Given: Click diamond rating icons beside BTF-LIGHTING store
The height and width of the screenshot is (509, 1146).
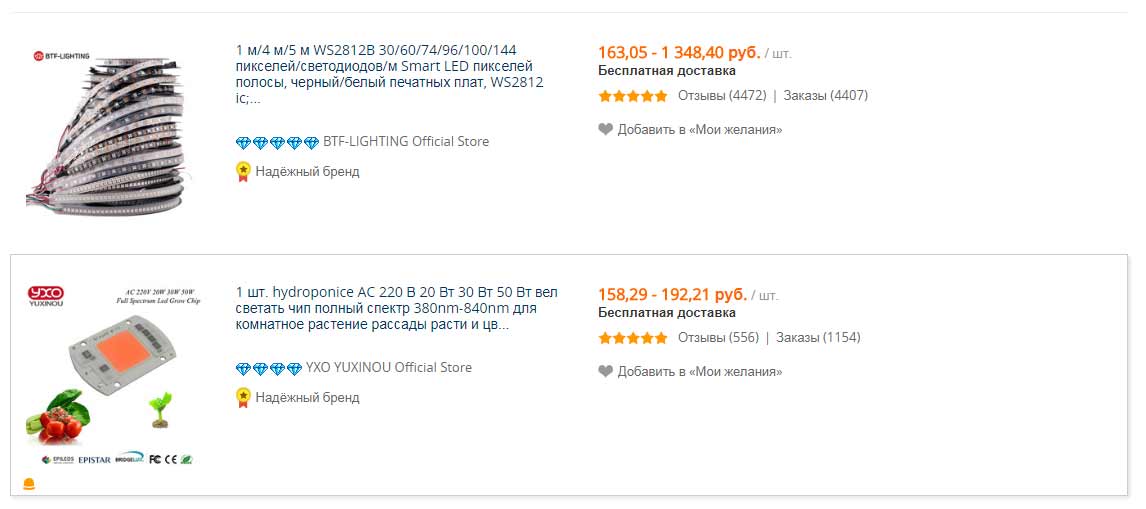Looking at the screenshot, I should pyautogui.click(x=278, y=143).
